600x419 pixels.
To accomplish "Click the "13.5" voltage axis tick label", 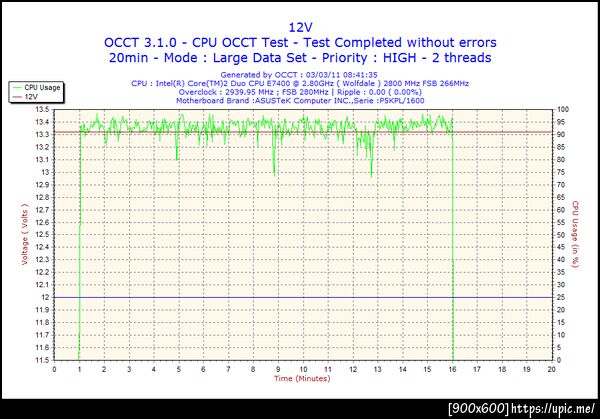I will (42, 109).
